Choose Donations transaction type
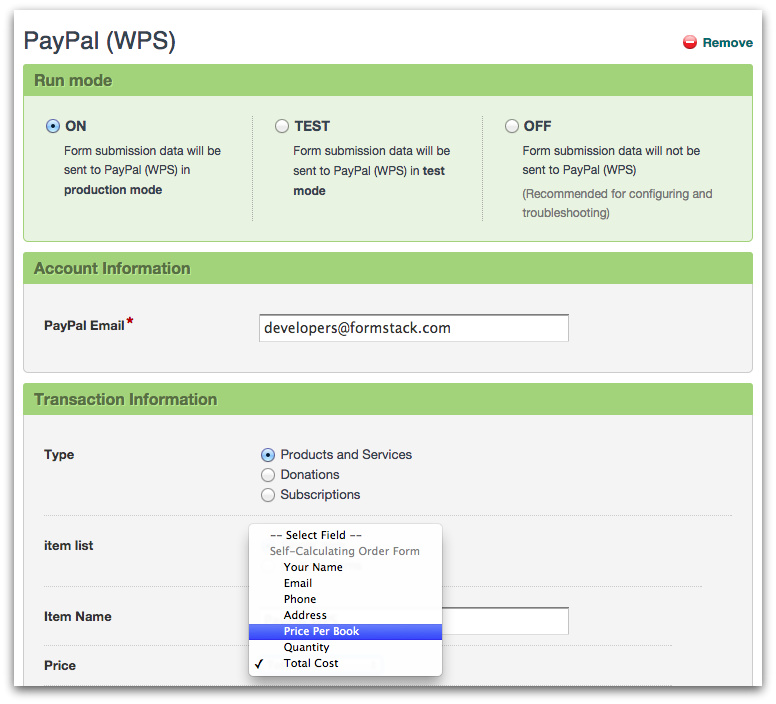 click(x=268, y=475)
